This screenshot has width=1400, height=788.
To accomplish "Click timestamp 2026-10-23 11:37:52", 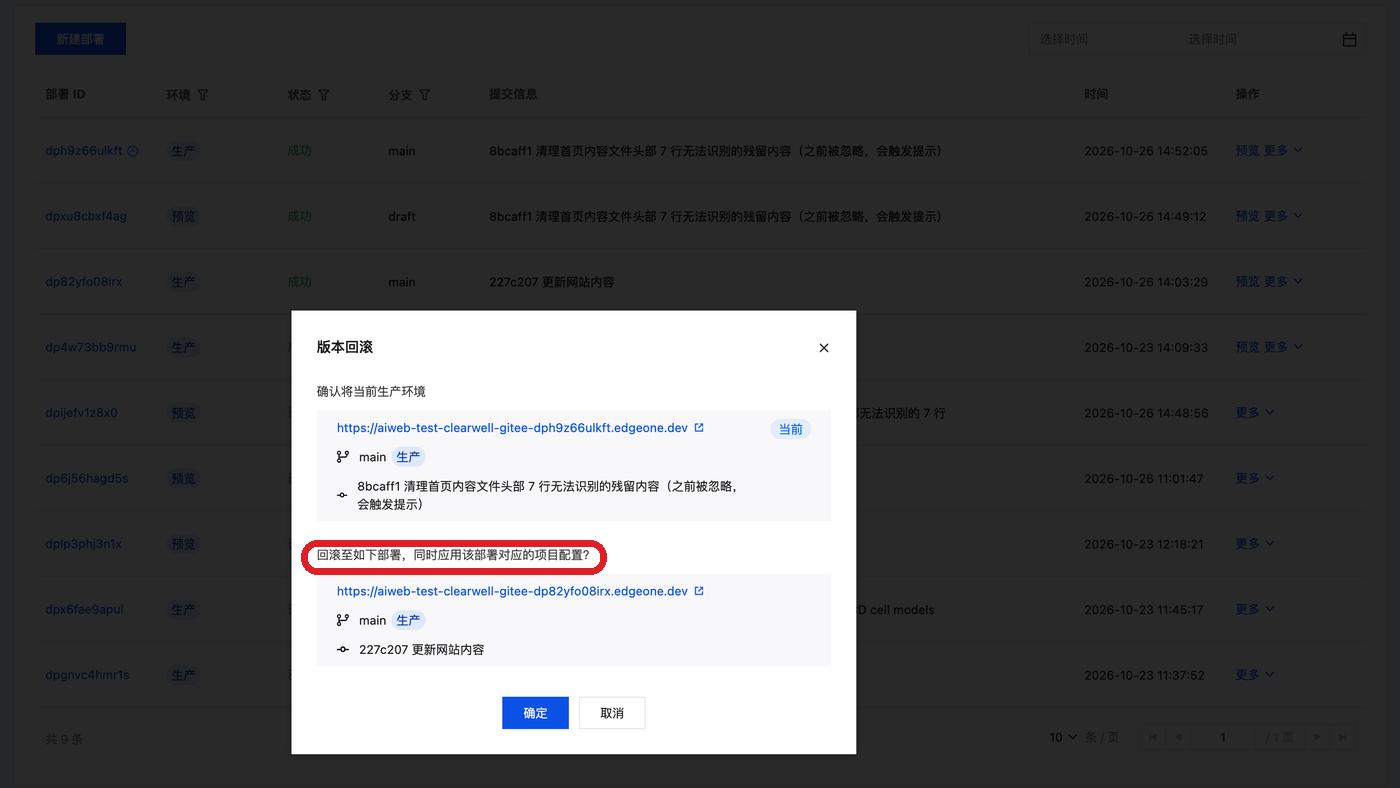I will point(1146,675).
